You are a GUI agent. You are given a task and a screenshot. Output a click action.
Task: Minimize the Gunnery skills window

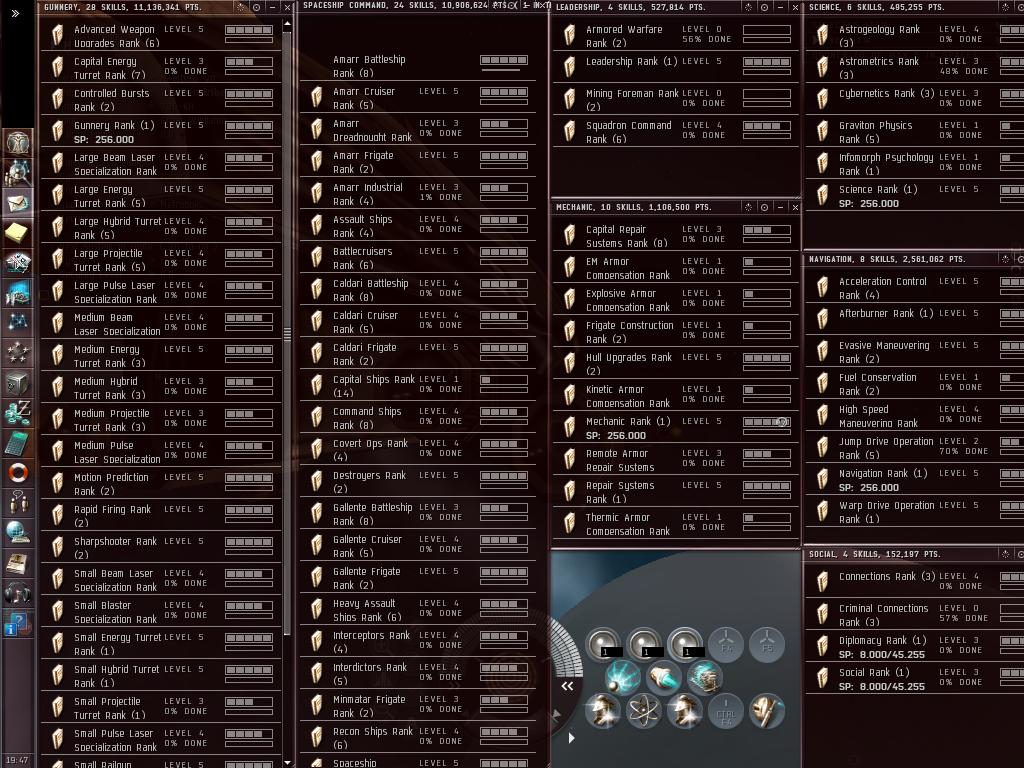click(272, 7)
